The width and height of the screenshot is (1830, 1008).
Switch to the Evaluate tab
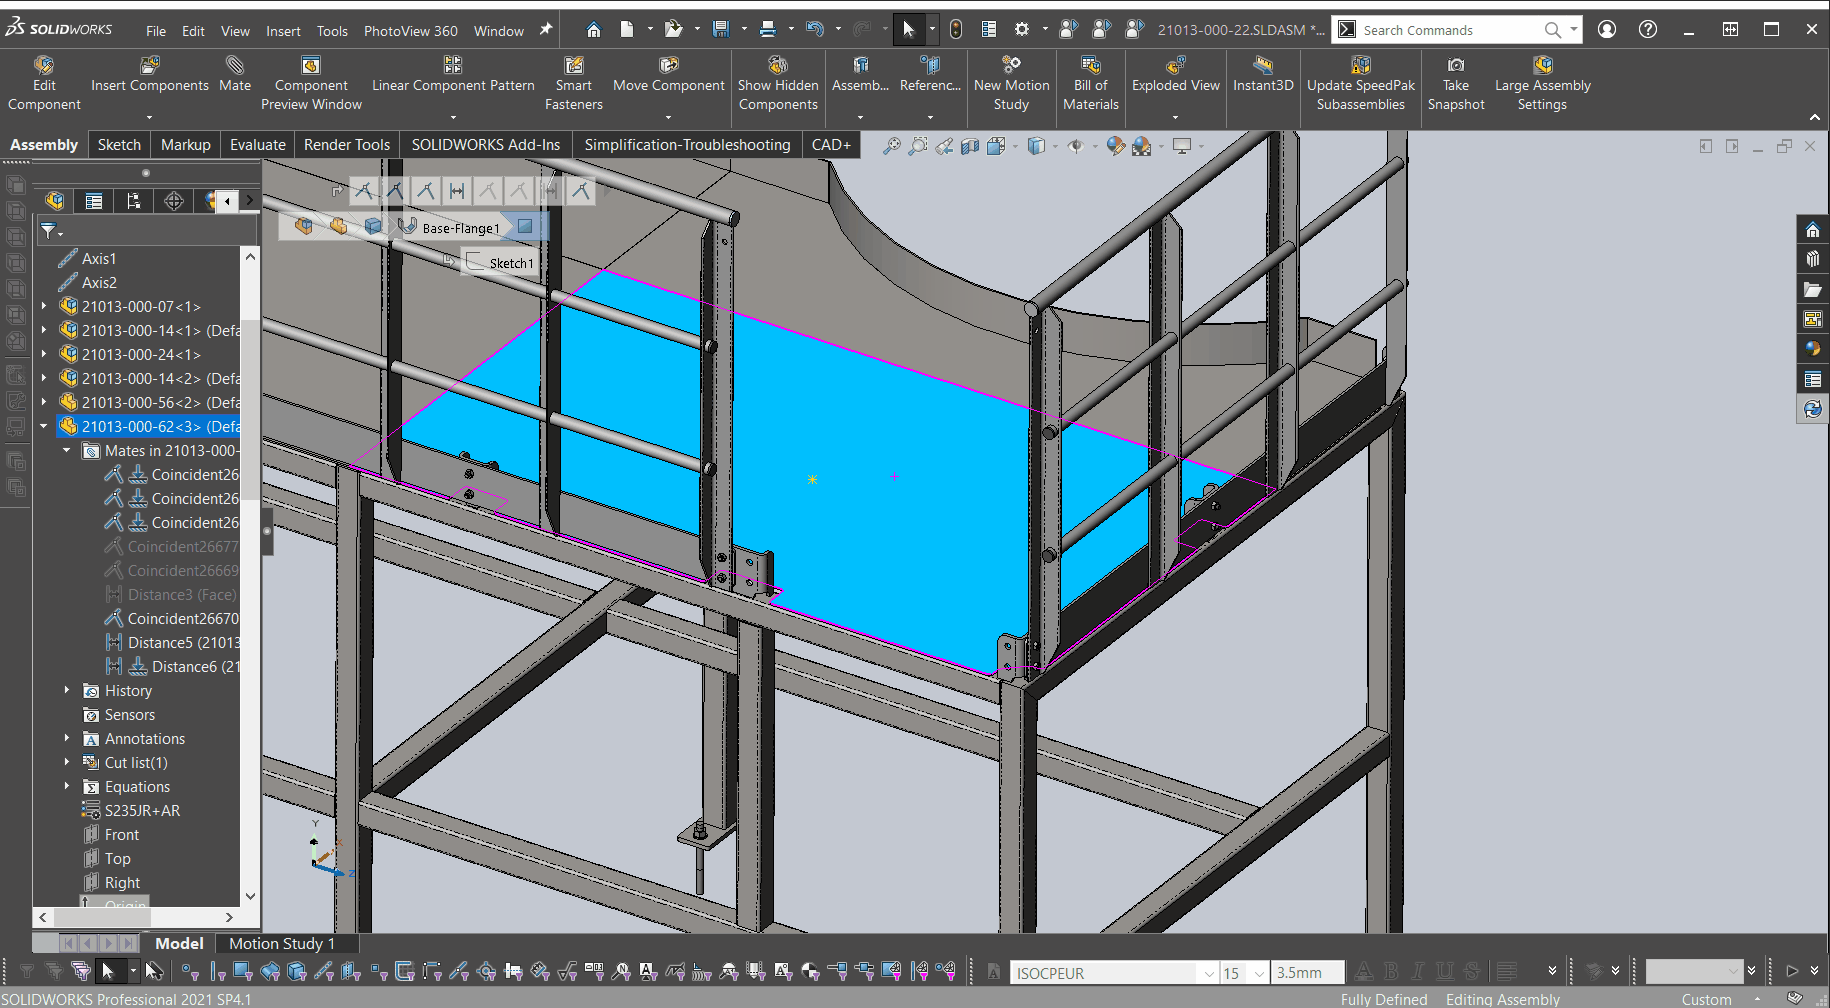[x=257, y=144]
